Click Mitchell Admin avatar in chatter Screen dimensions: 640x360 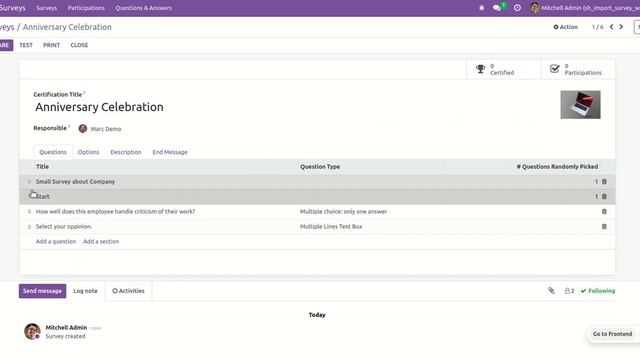tap(32, 331)
